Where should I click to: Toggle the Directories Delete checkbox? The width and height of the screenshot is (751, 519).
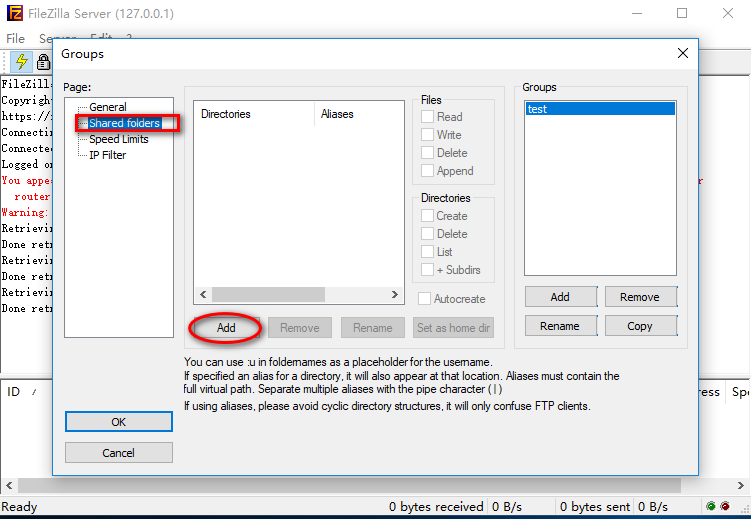click(x=427, y=234)
